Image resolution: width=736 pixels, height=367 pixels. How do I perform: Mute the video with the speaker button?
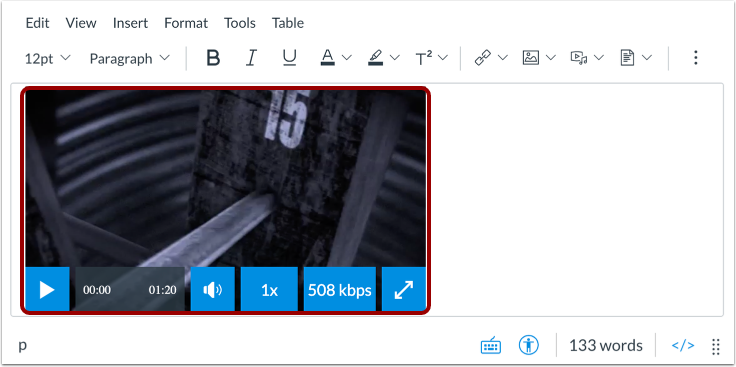[x=213, y=290]
